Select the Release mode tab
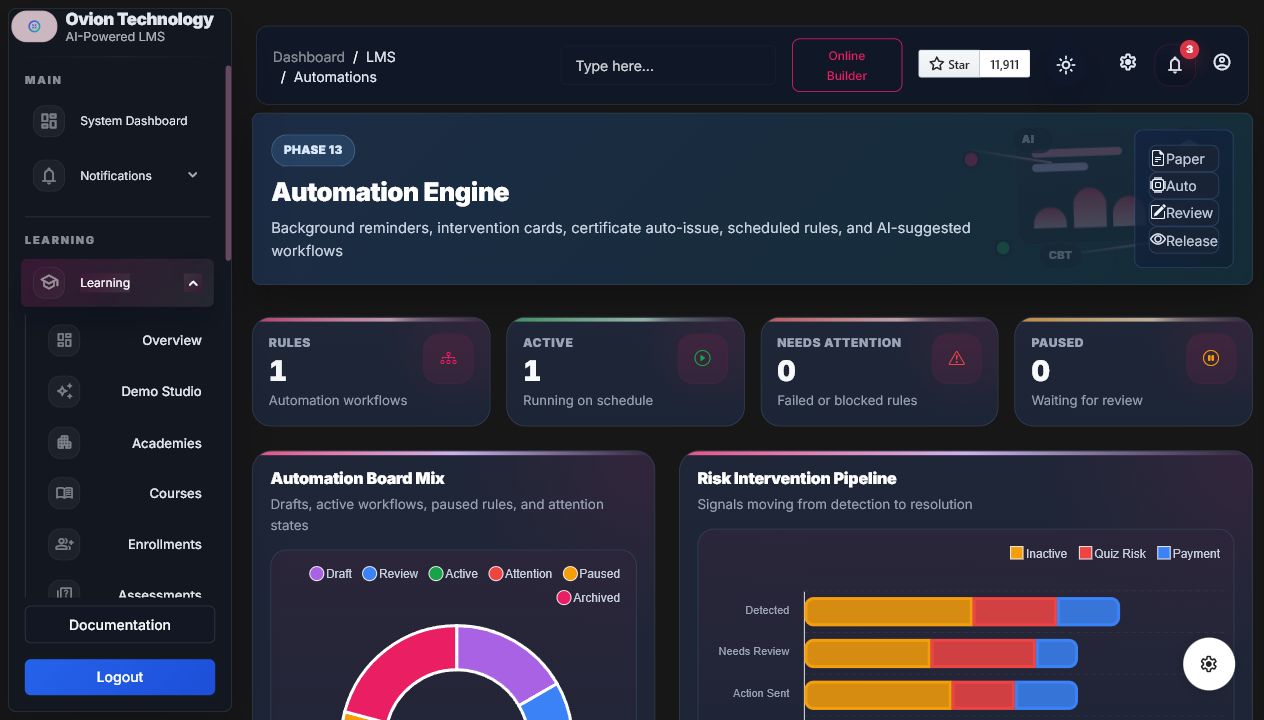Viewport: 1264px width, 720px height. click(1183, 240)
